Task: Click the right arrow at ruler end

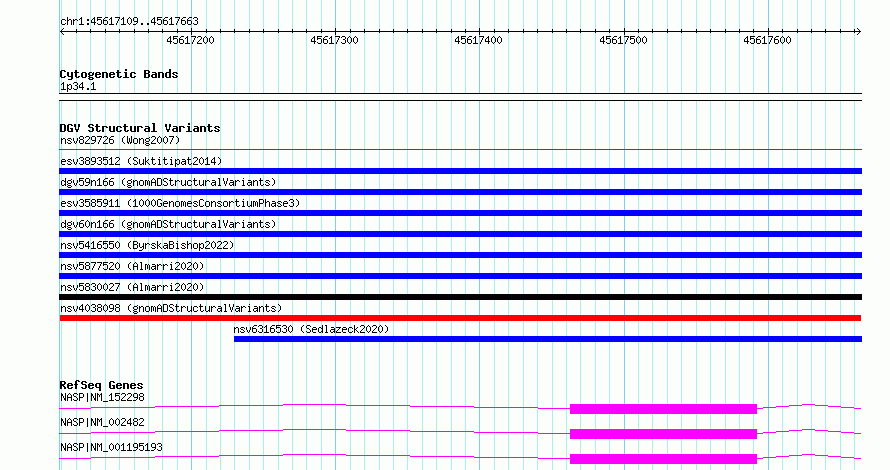Action: click(859, 32)
